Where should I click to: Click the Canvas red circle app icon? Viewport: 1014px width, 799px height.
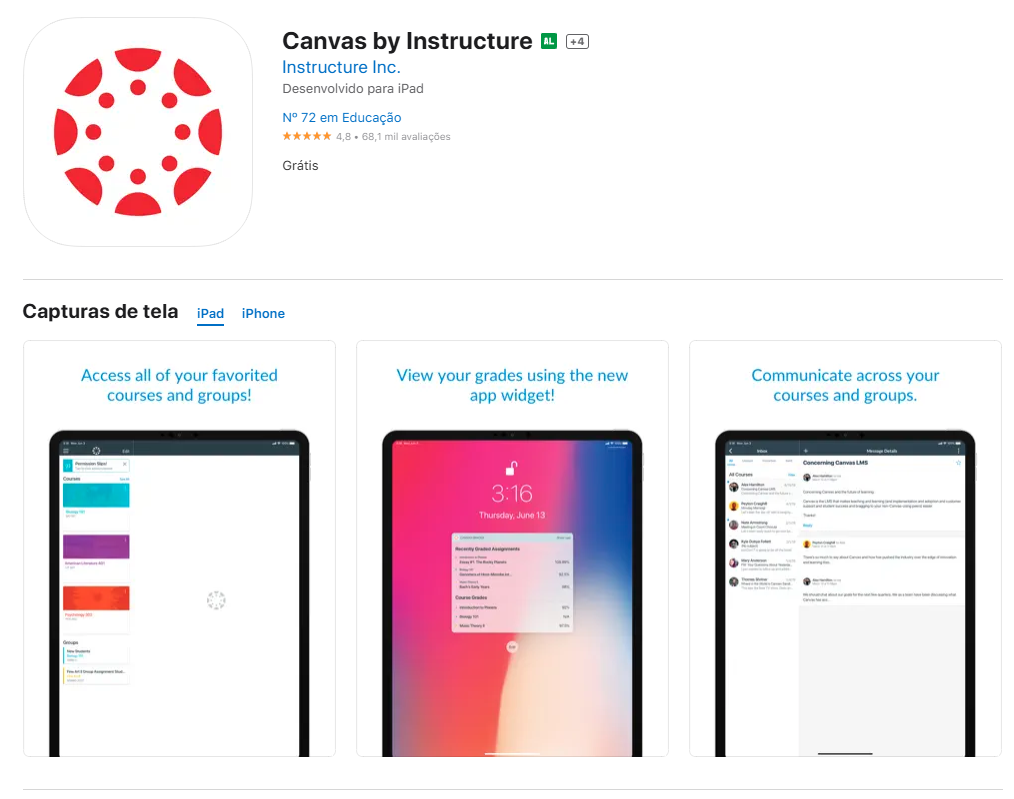(138, 132)
